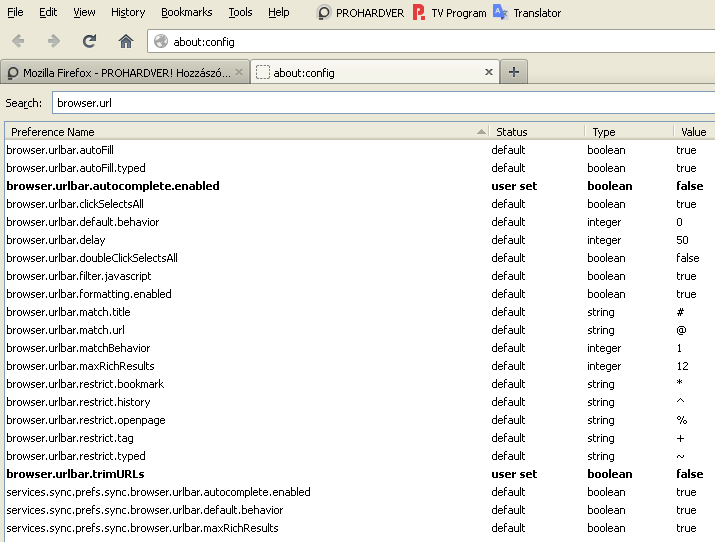This screenshot has width=715, height=542.
Task: Click 'user set' status of trimURLs row
Action: (x=514, y=474)
